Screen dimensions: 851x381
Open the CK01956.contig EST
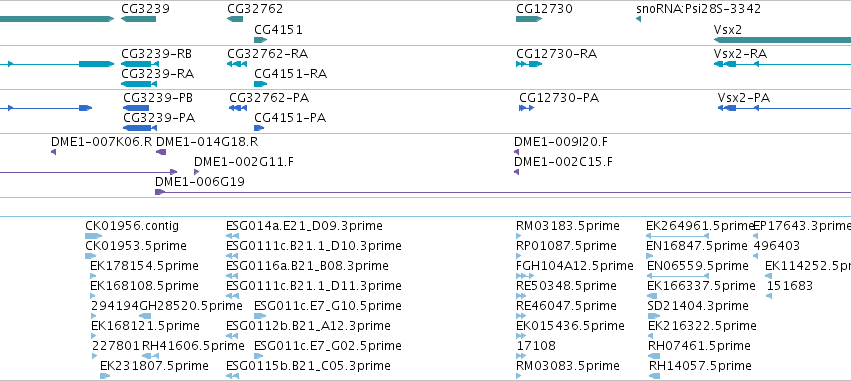pos(132,225)
